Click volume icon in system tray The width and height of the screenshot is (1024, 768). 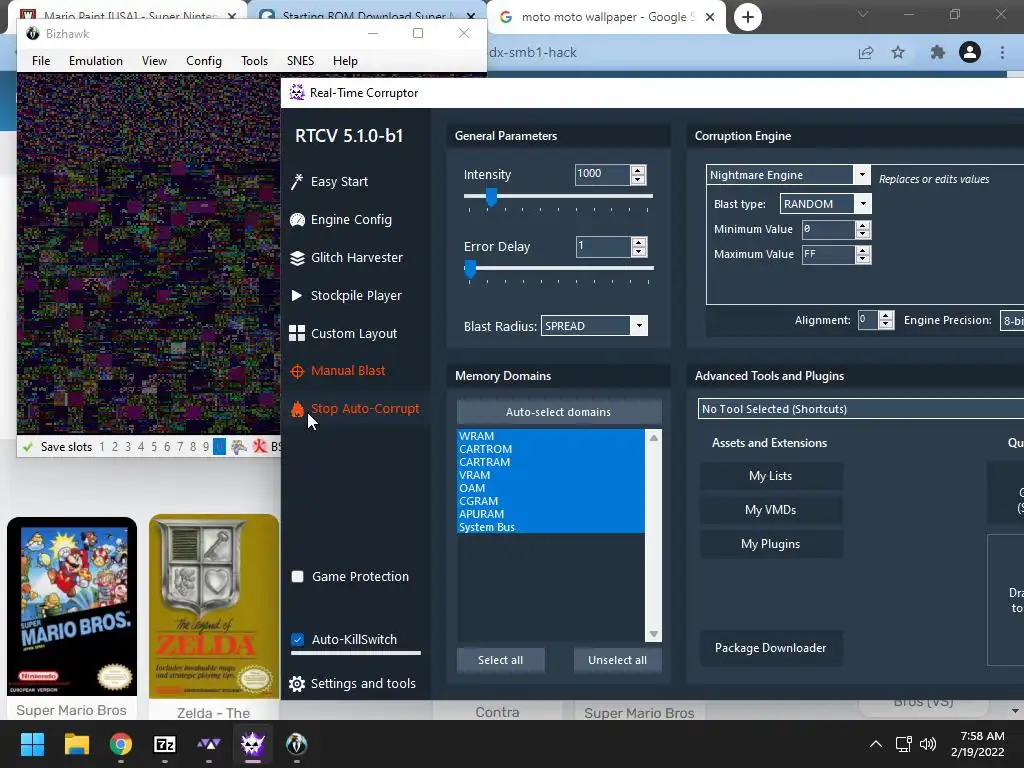point(927,744)
